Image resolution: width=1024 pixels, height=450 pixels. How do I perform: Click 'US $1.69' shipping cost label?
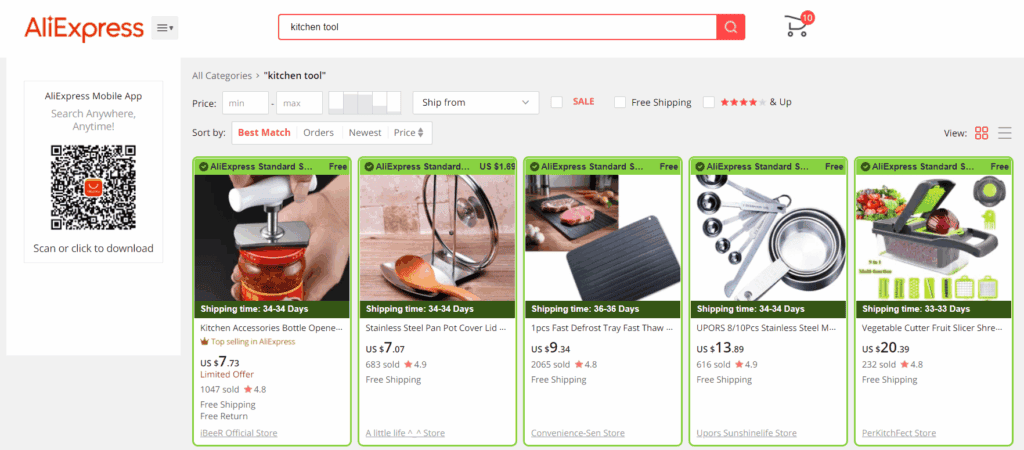(x=497, y=167)
